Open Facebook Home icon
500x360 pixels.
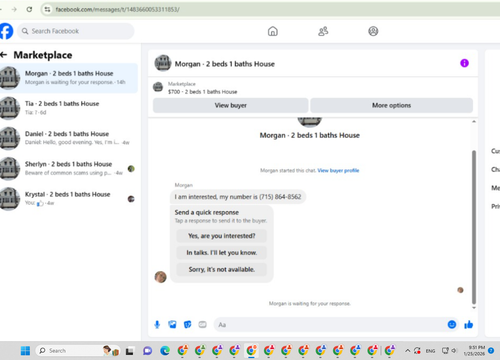(273, 31)
